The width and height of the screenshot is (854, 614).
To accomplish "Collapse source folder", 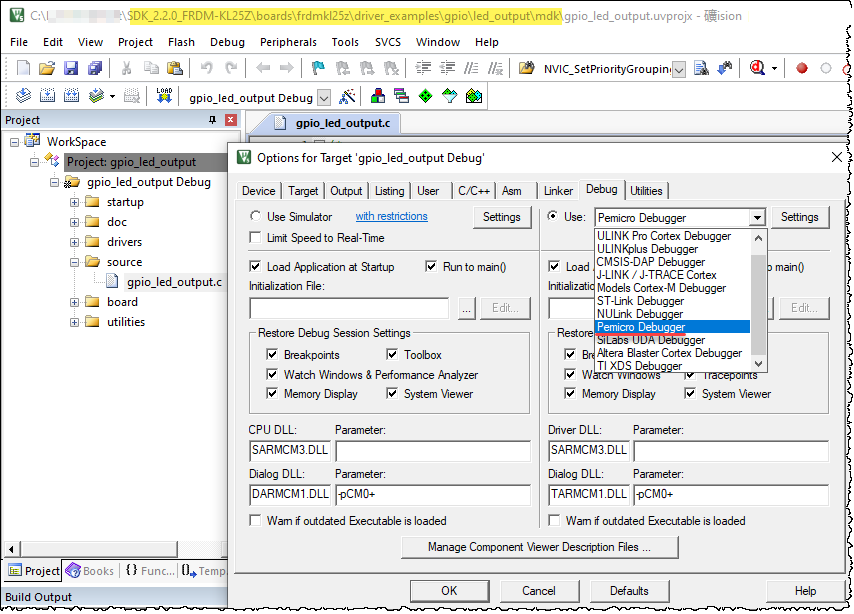I will tap(75, 262).
